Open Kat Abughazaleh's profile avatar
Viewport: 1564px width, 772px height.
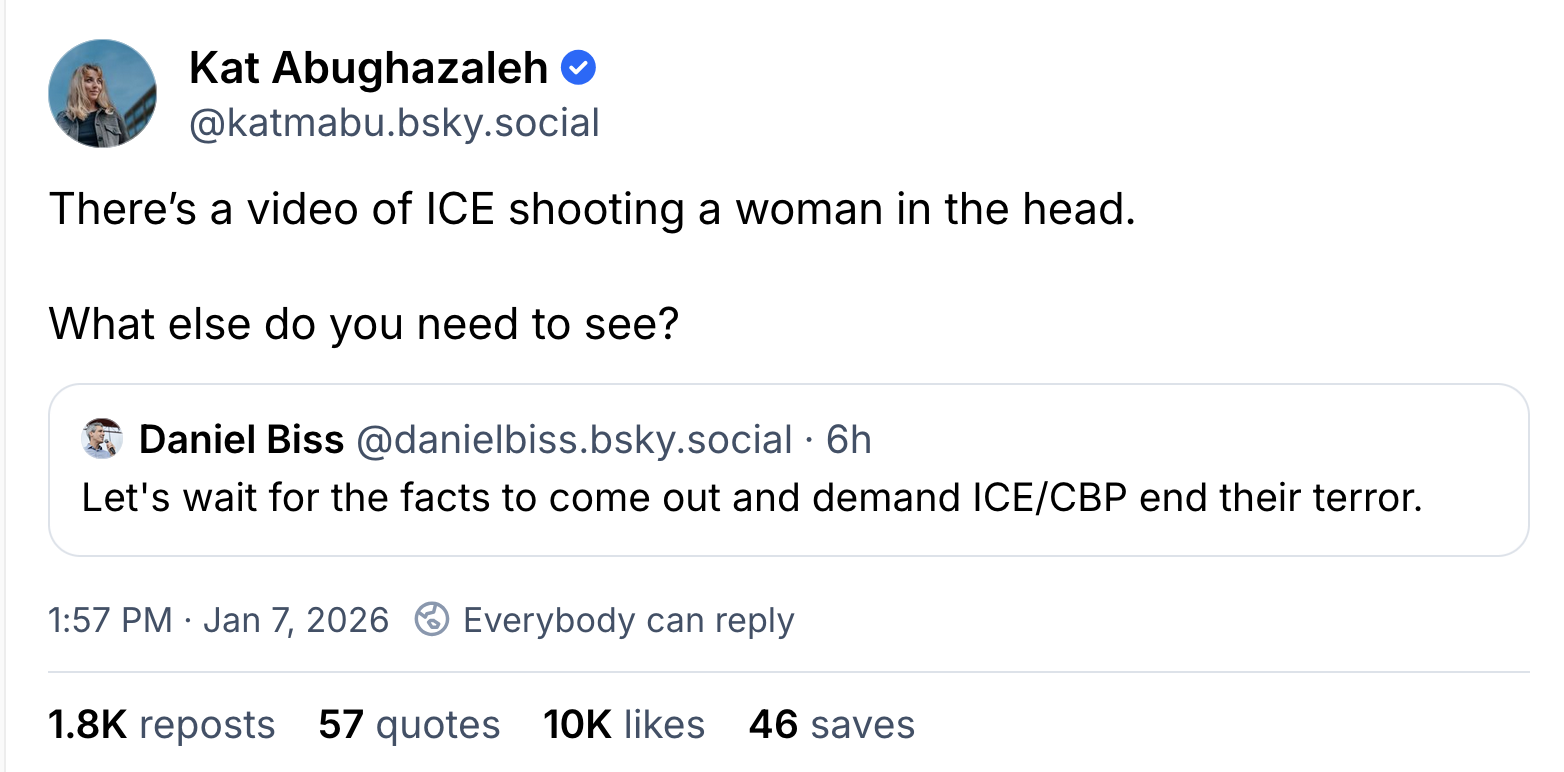tap(102, 94)
